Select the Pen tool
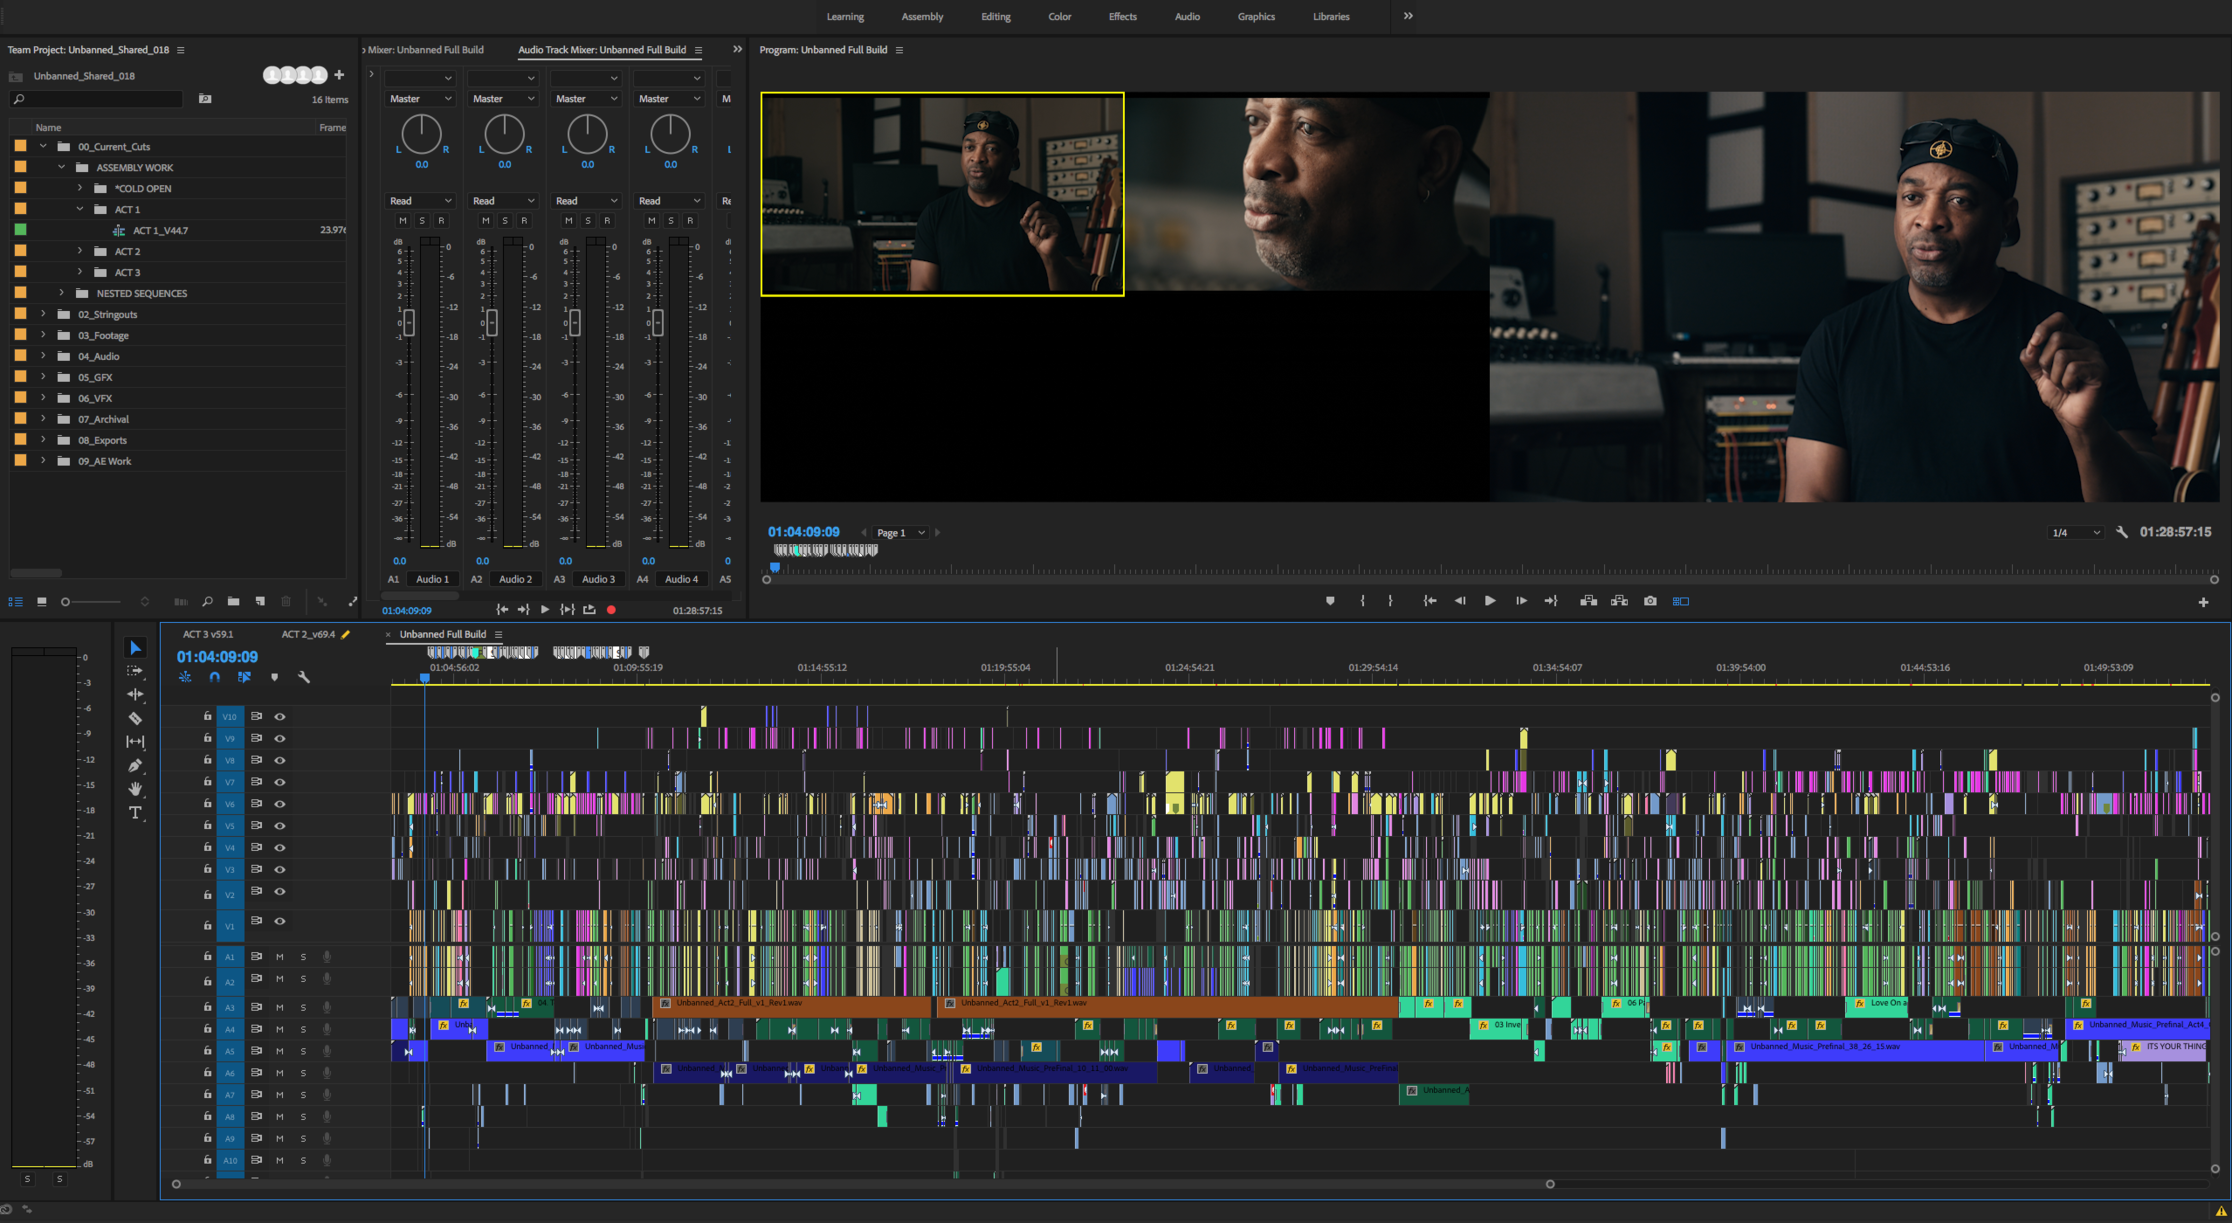This screenshot has width=2232, height=1223. [x=135, y=765]
